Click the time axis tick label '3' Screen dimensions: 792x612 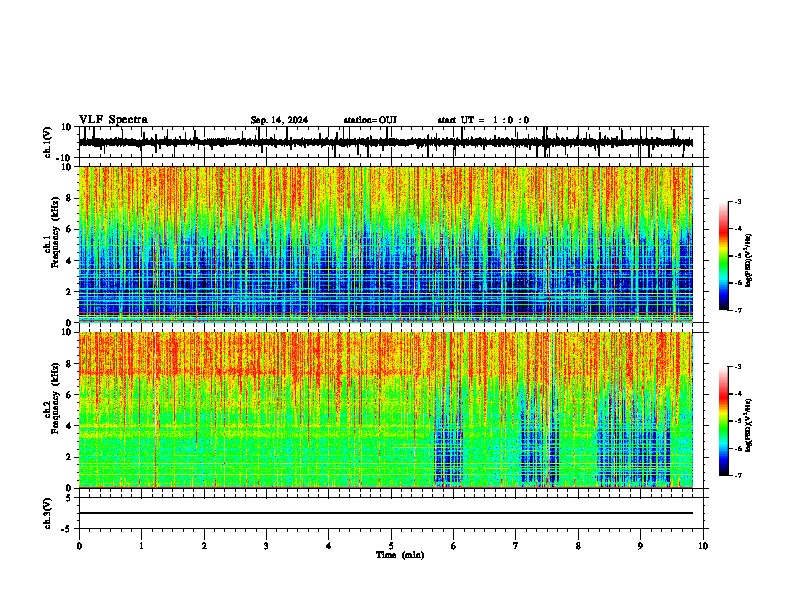click(x=266, y=546)
